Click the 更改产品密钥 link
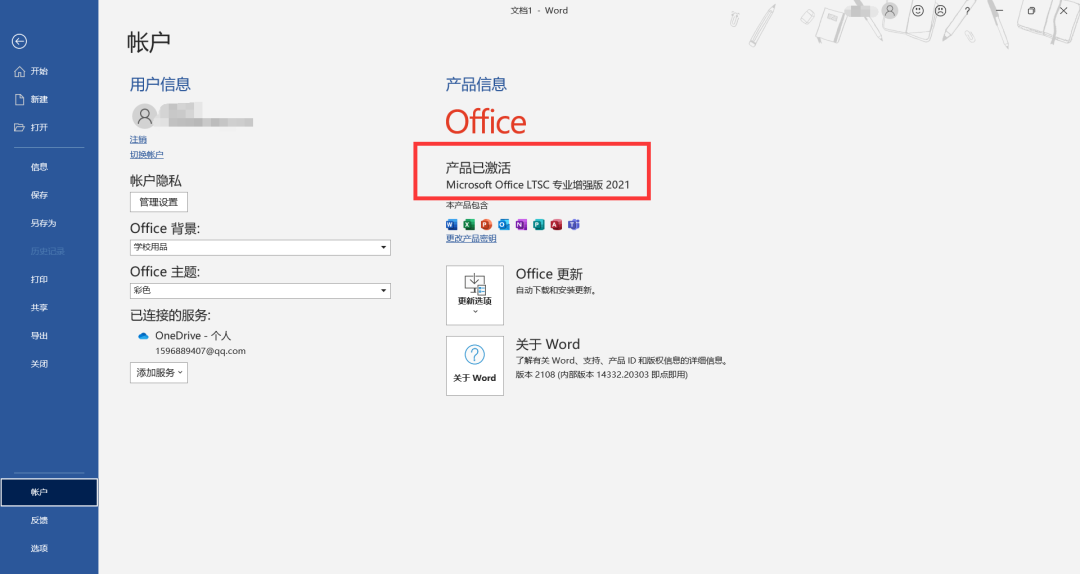The image size is (1080, 574). click(x=471, y=238)
